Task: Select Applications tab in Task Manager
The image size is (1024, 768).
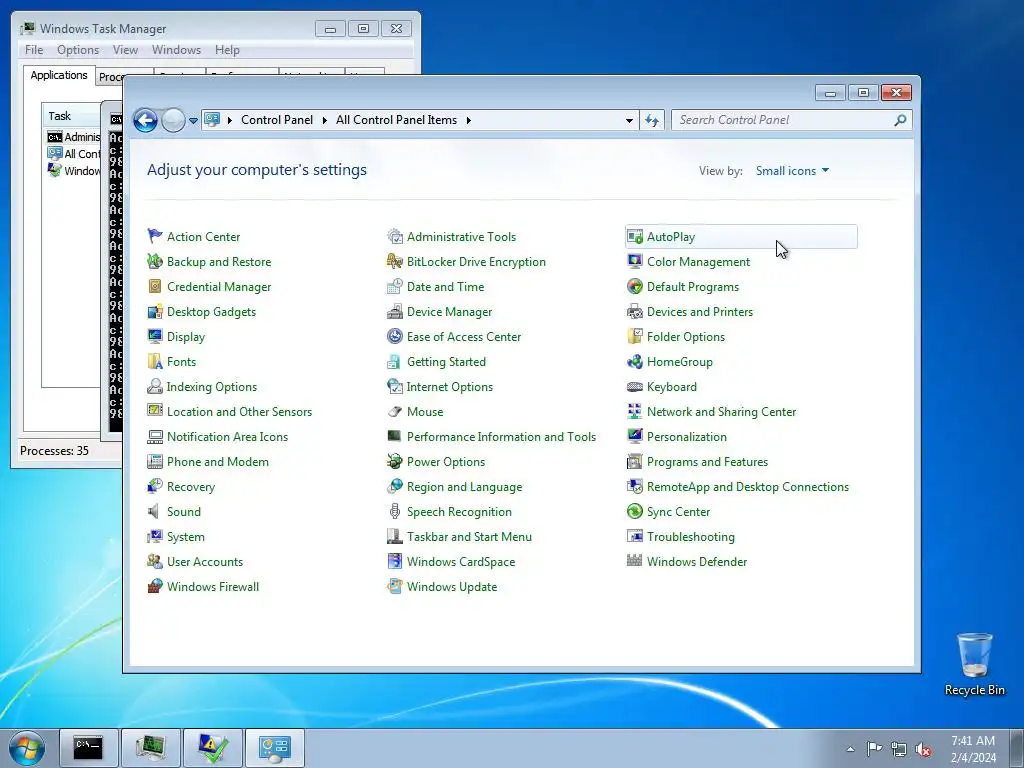Action: coord(59,75)
